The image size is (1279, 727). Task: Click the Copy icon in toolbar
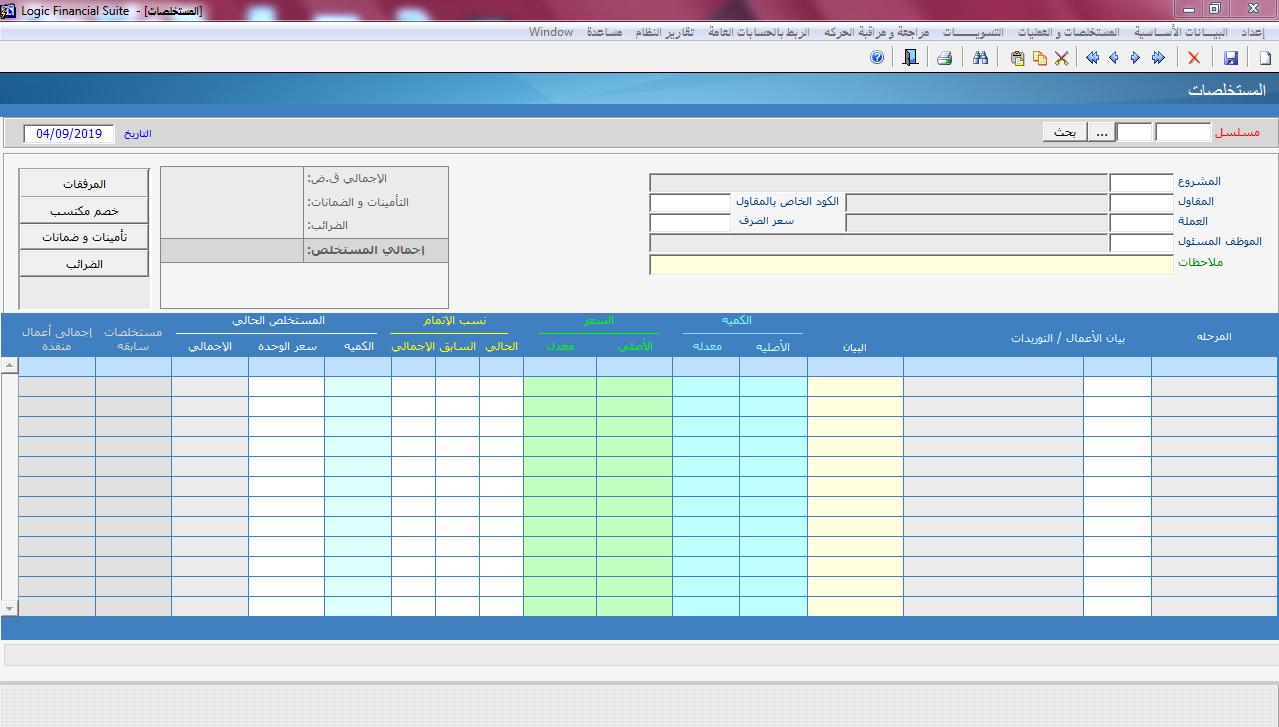click(1039, 58)
